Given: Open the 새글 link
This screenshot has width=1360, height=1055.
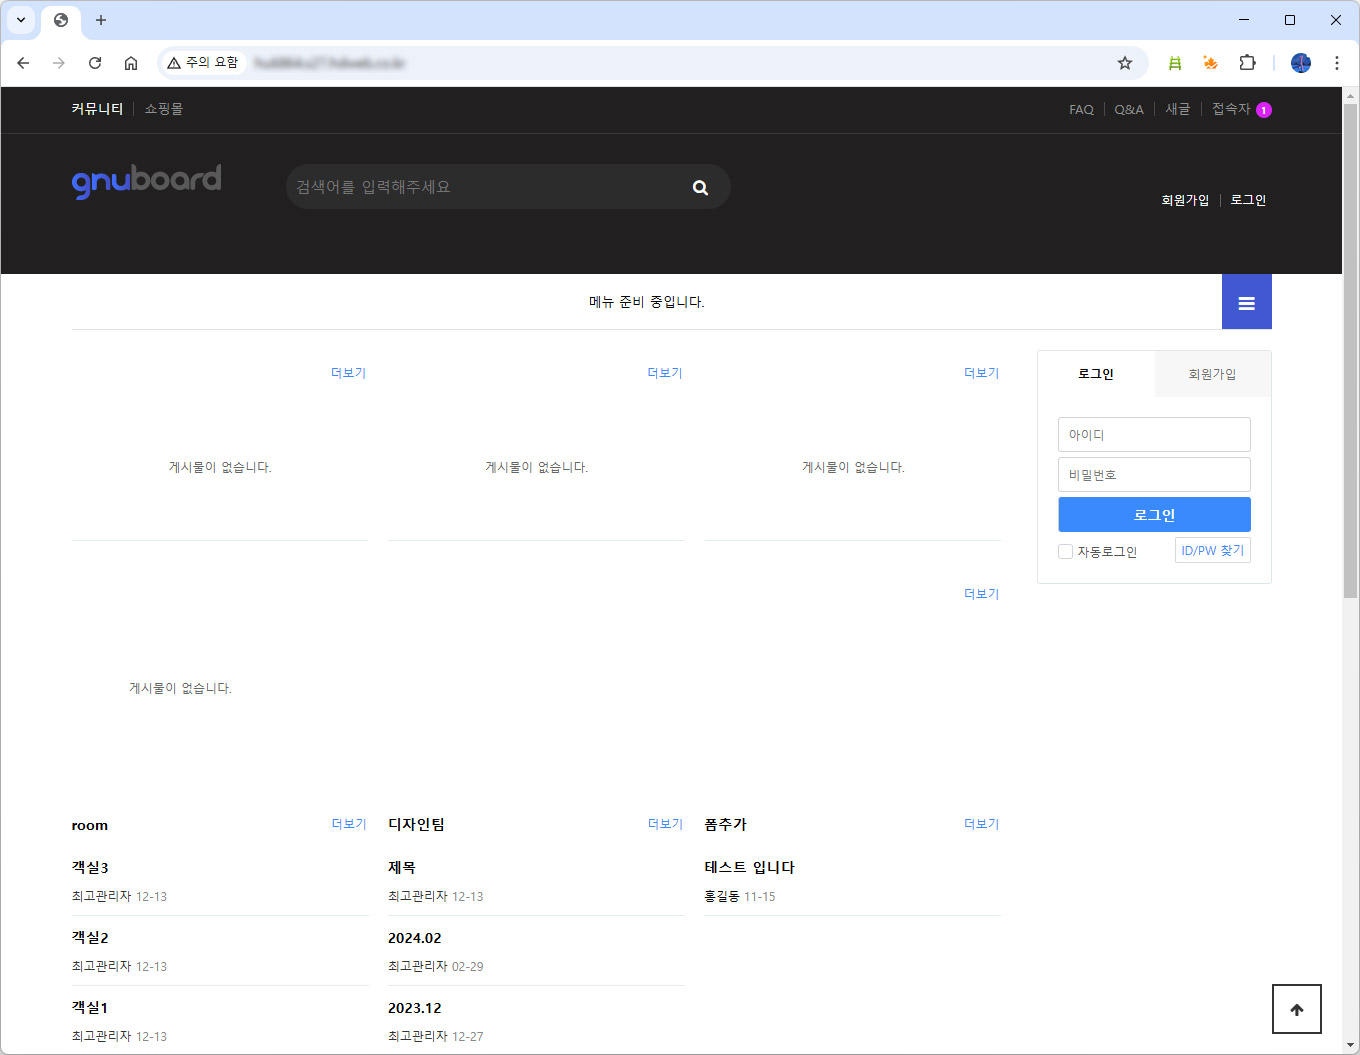Looking at the screenshot, I should (1178, 109).
